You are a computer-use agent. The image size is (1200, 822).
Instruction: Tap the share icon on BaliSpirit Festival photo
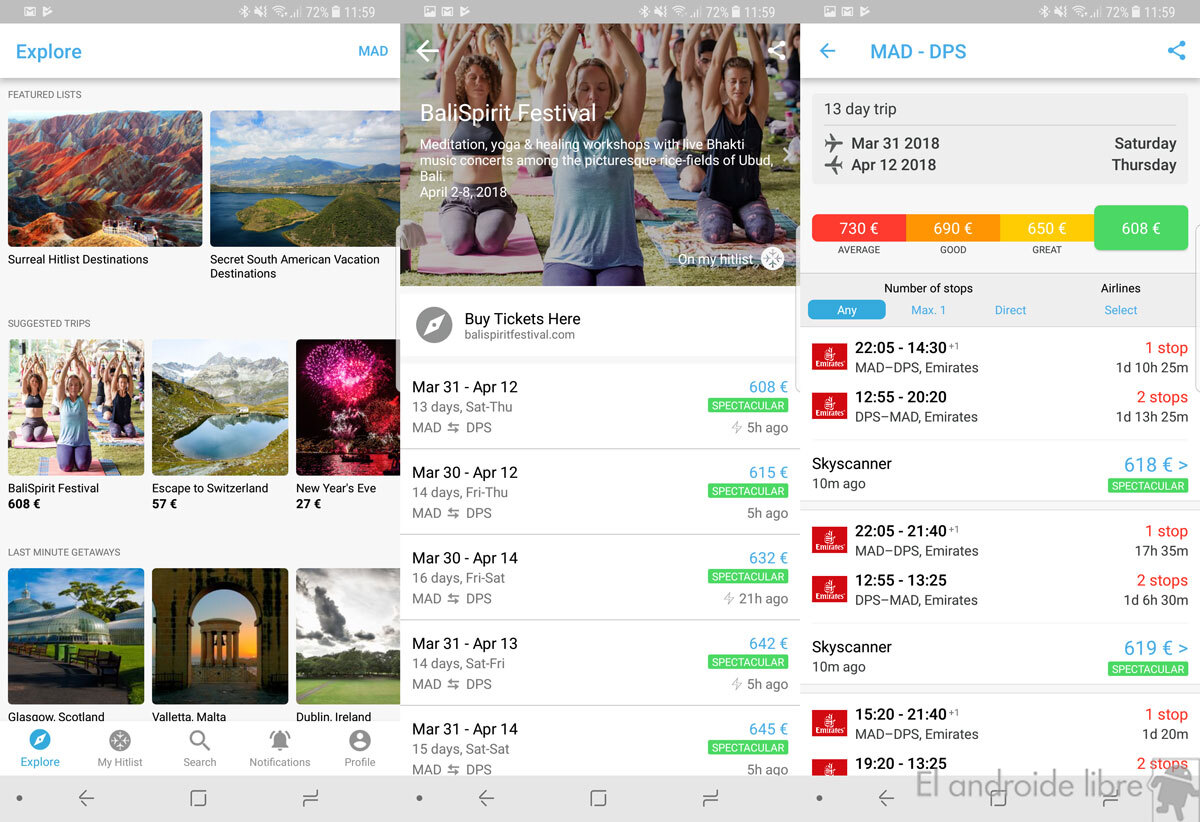[776, 51]
